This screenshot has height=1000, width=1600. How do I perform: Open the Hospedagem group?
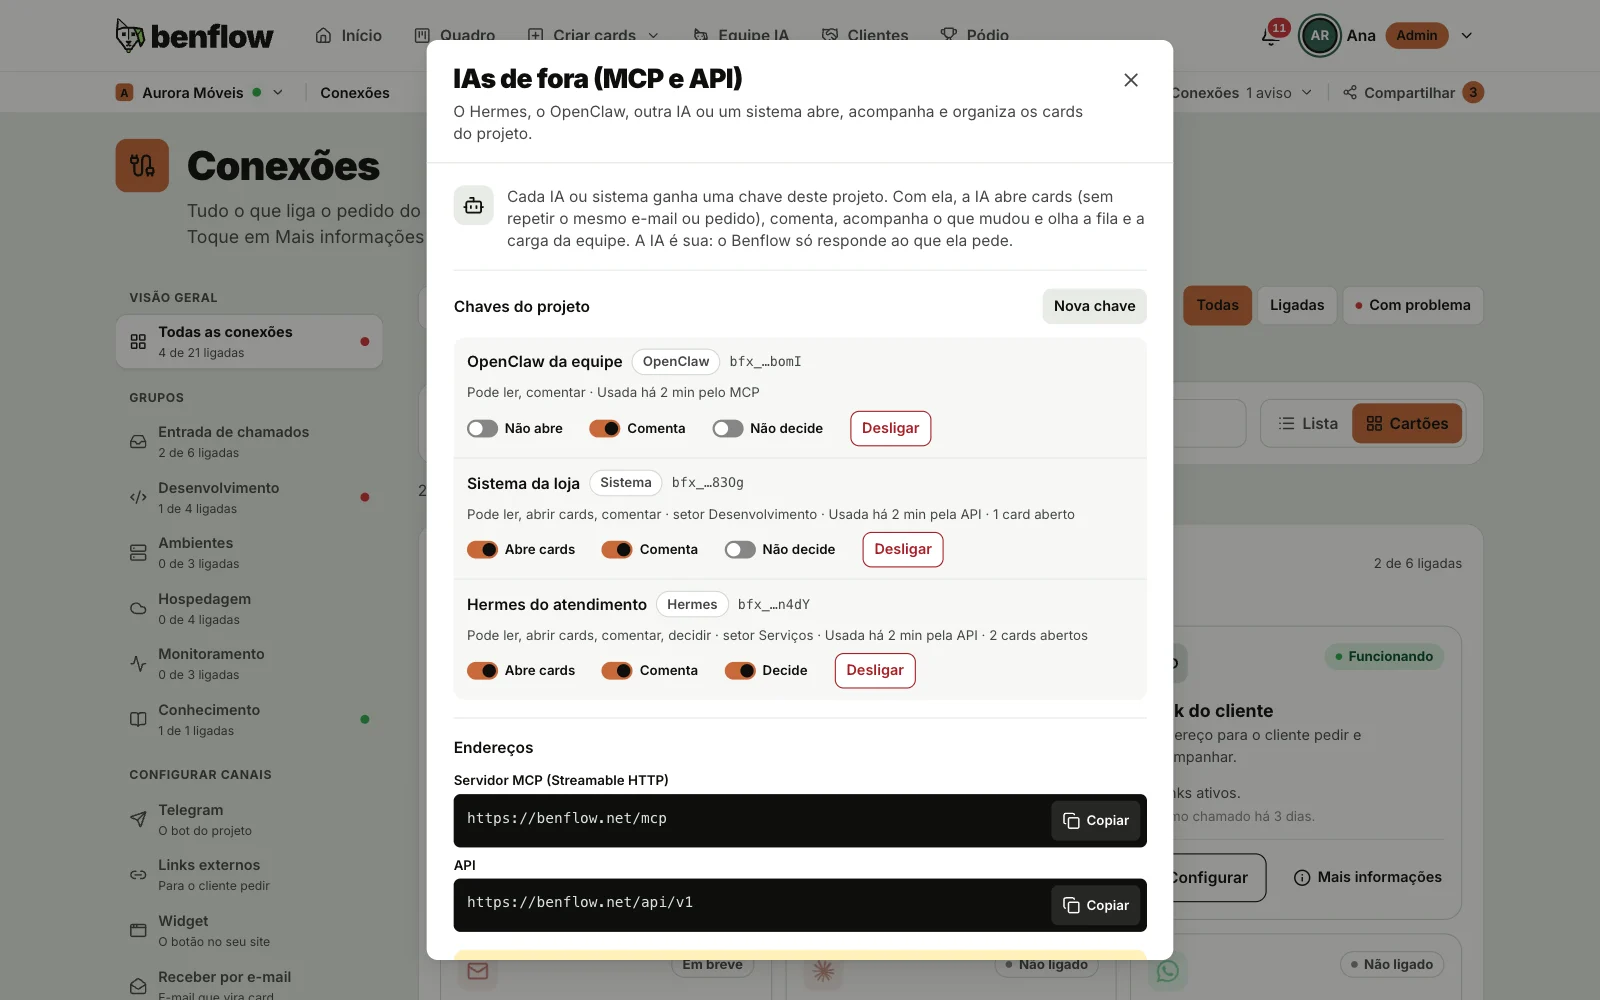249,608
